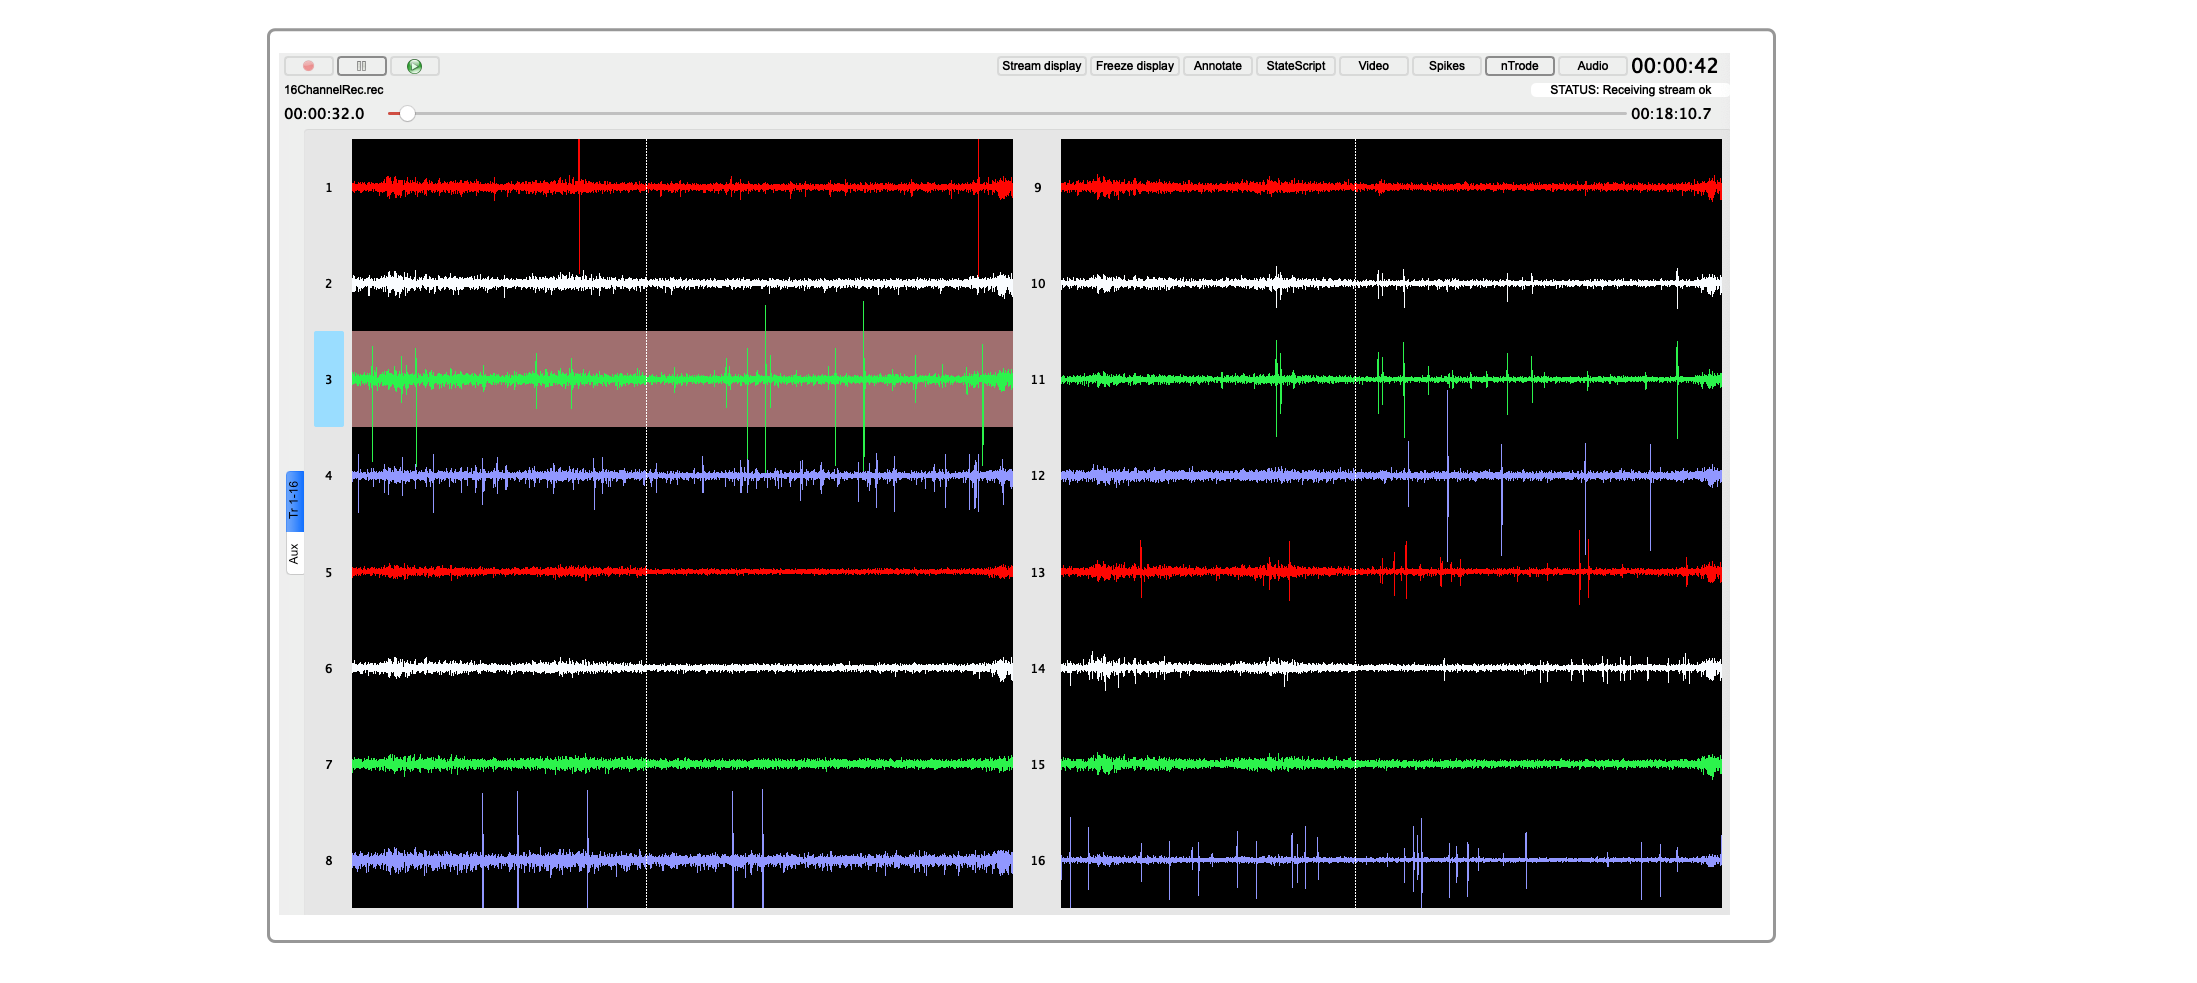Select nTrode channel label 8
Viewport: 2197px width, 983px height.
[328, 860]
